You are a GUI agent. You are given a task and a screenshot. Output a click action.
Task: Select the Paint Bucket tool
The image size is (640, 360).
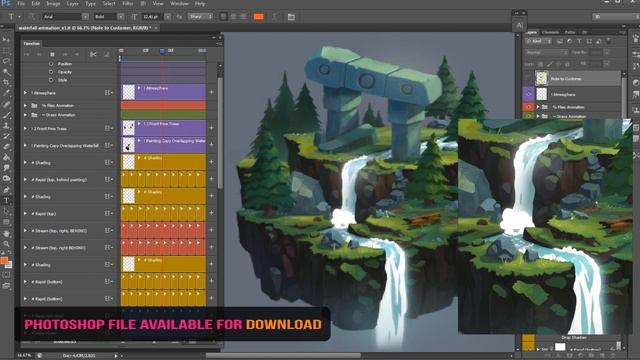[6, 157]
